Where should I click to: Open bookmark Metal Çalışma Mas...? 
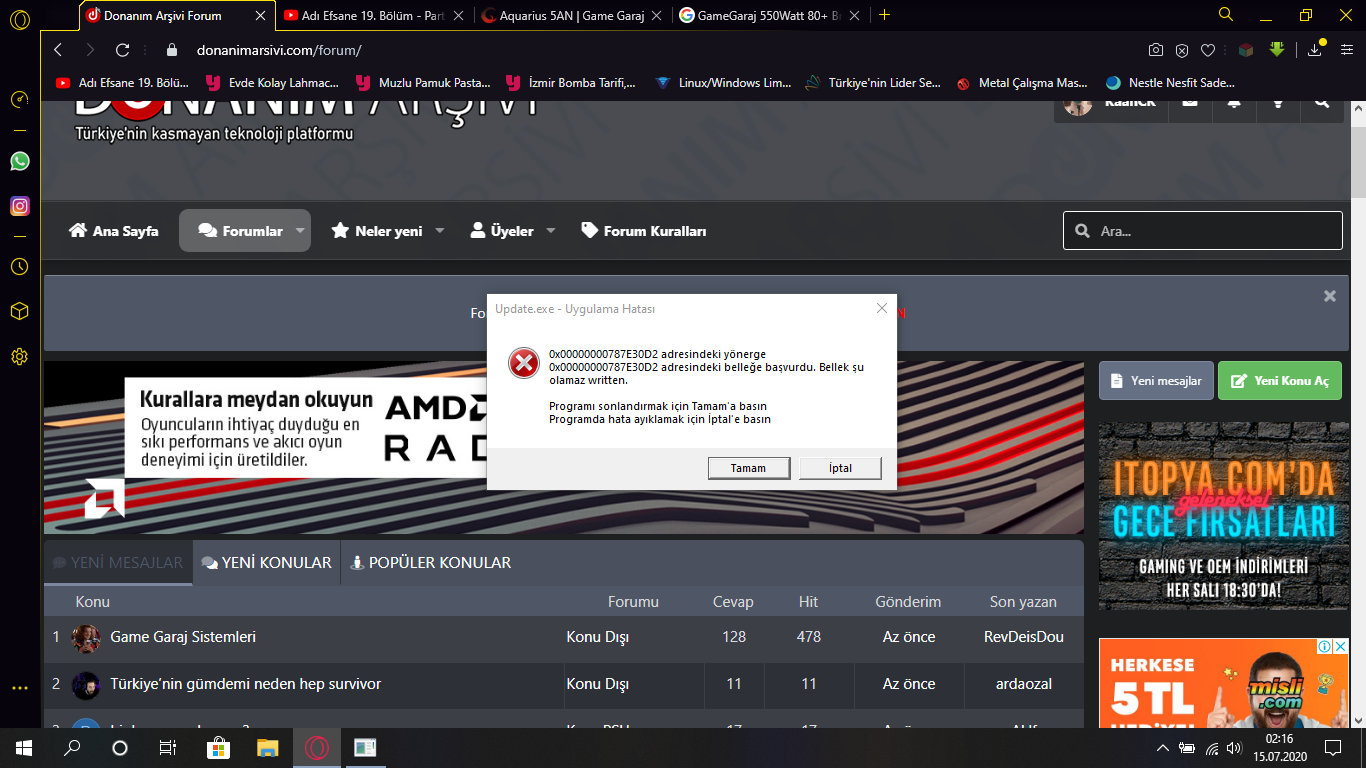(1021, 83)
